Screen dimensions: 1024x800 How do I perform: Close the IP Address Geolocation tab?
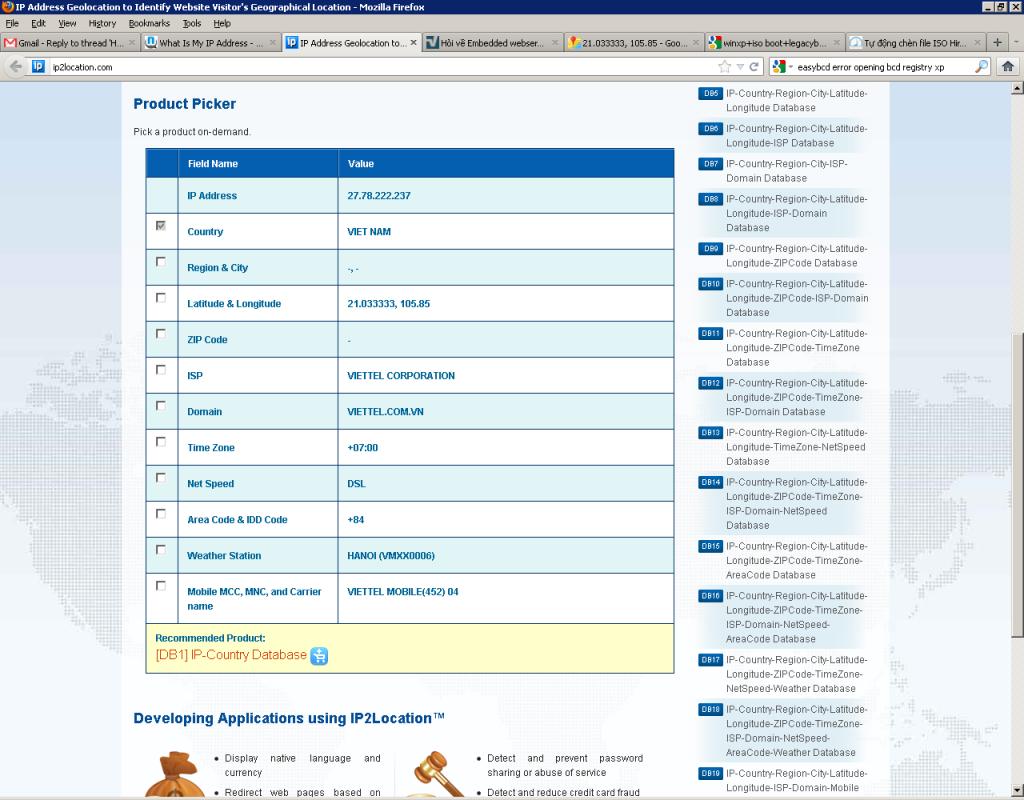pos(413,42)
